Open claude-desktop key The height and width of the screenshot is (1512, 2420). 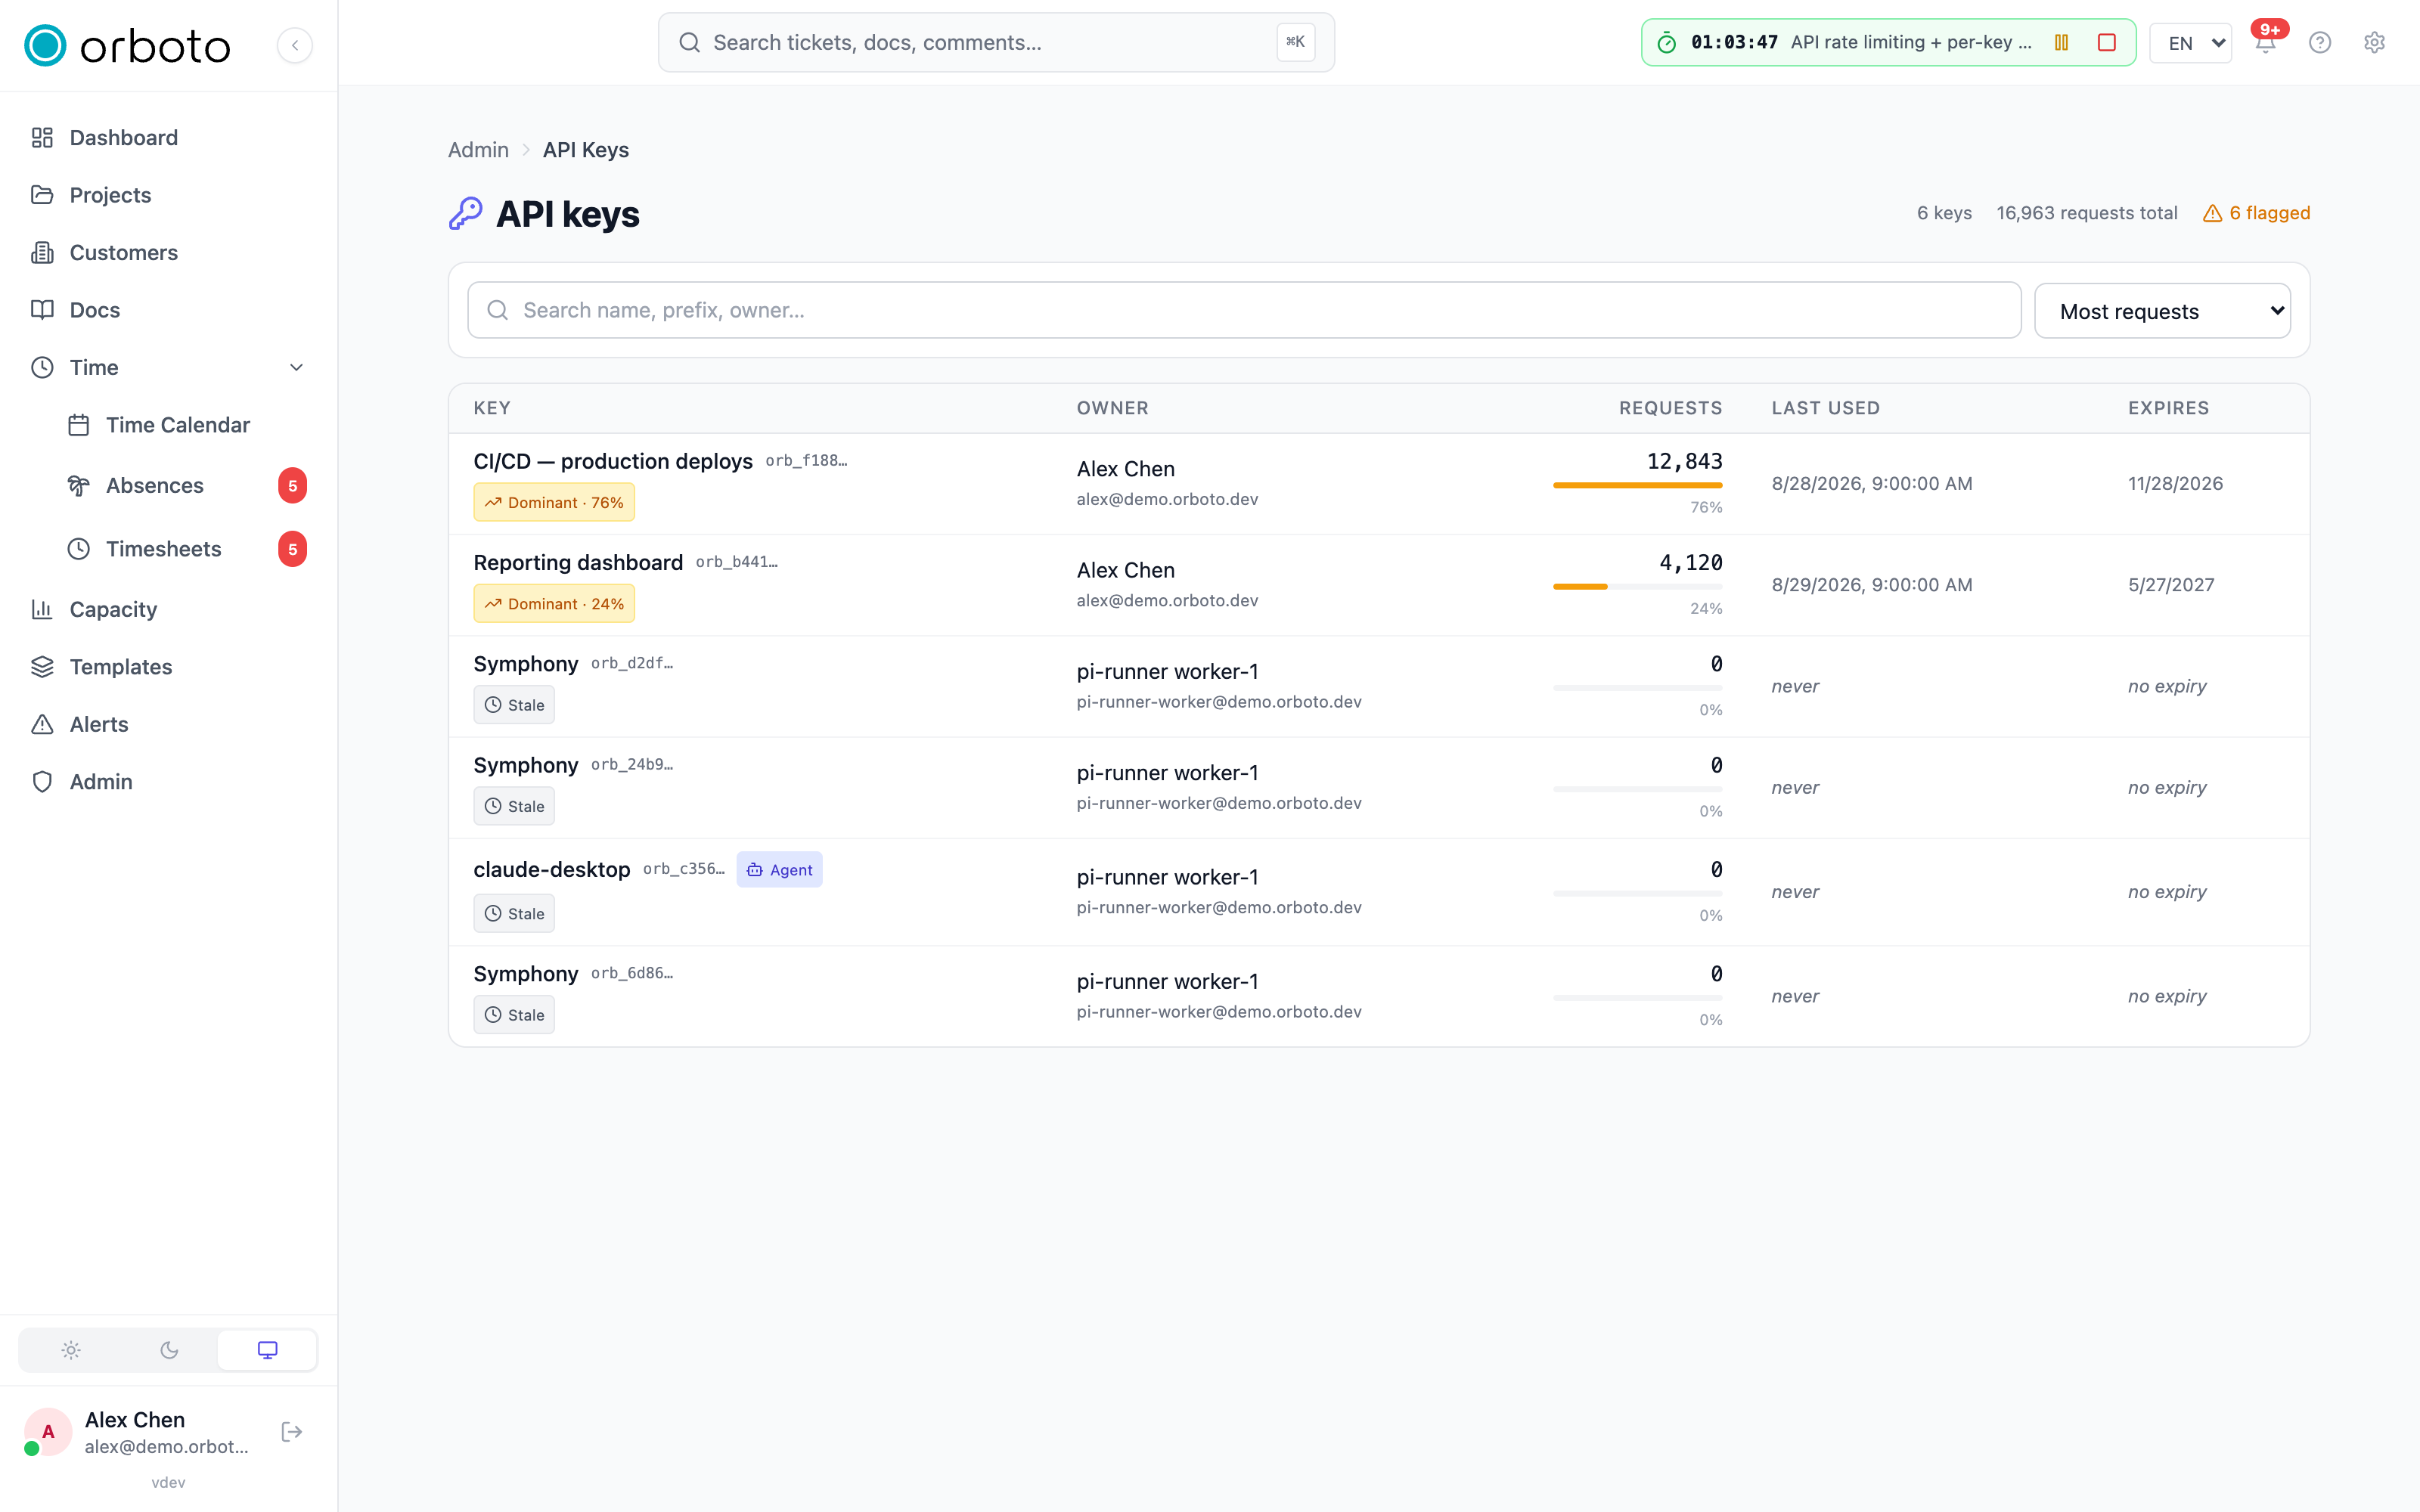[552, 869]
